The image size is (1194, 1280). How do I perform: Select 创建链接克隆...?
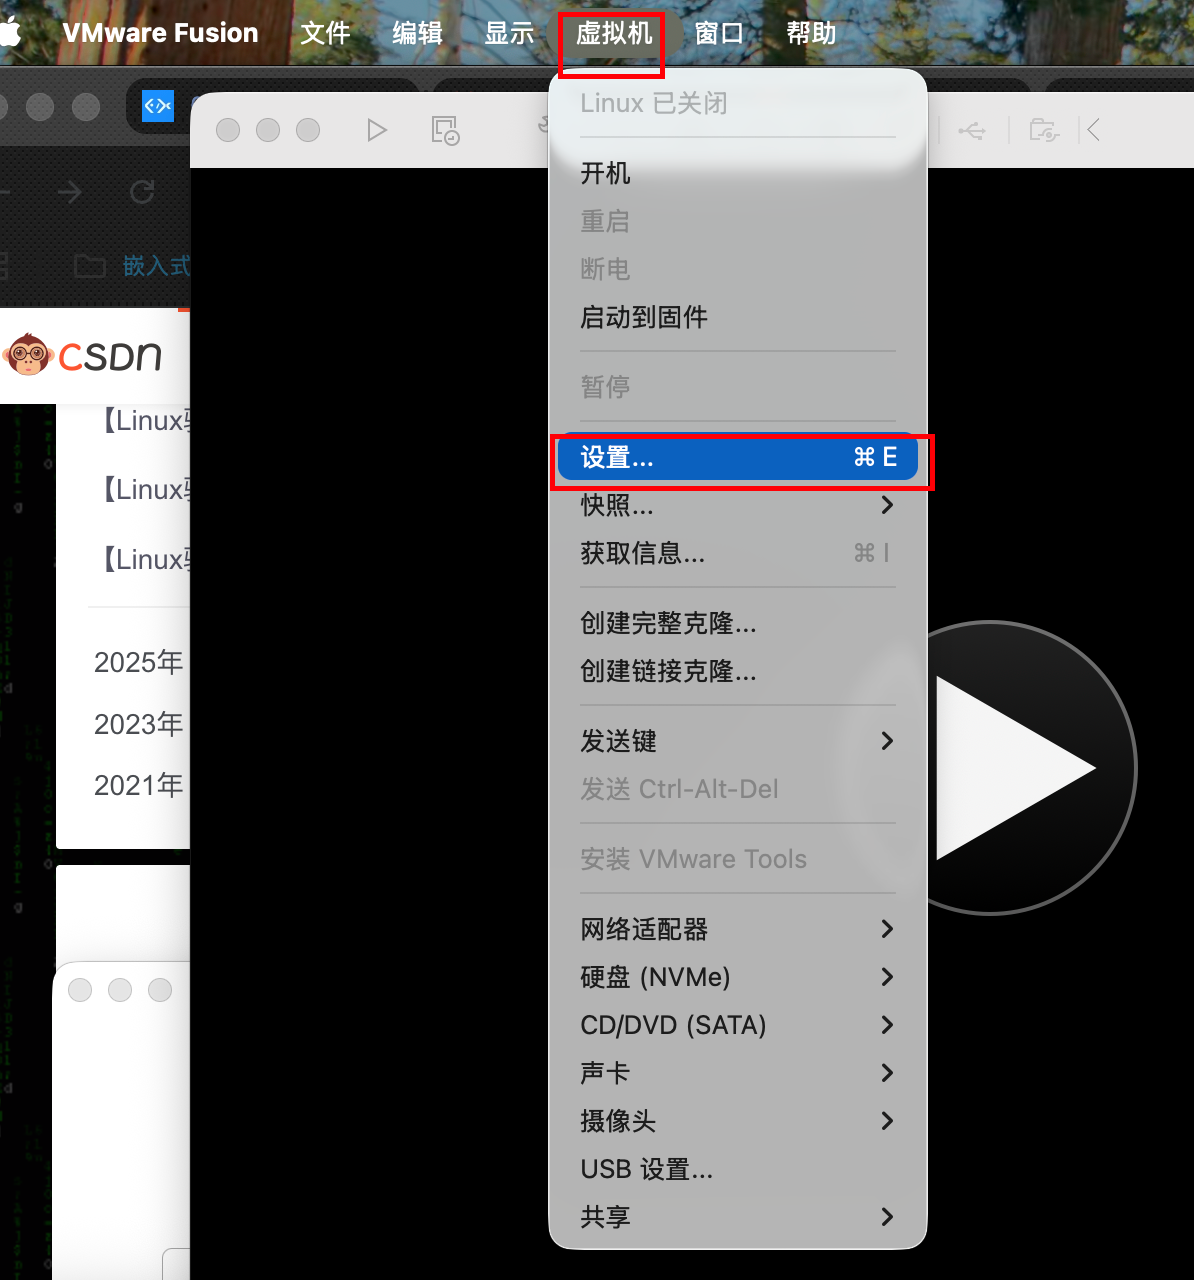tap(738, 671)
